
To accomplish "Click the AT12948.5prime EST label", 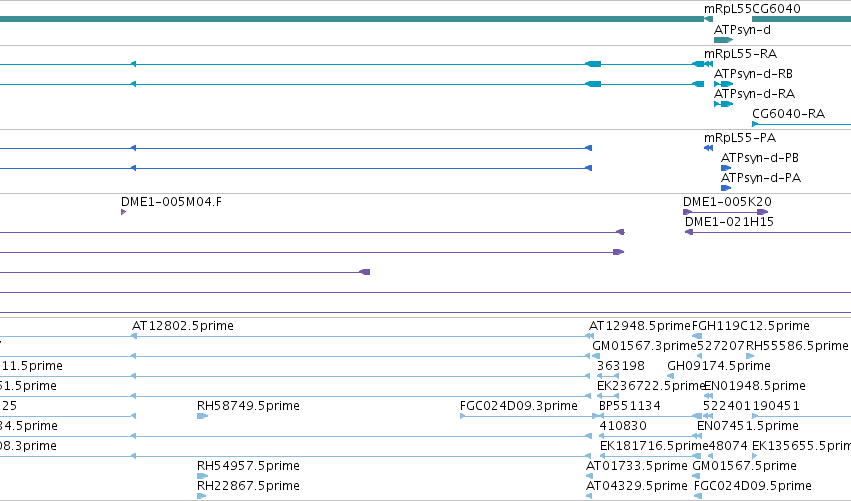I will coord(639,326).
